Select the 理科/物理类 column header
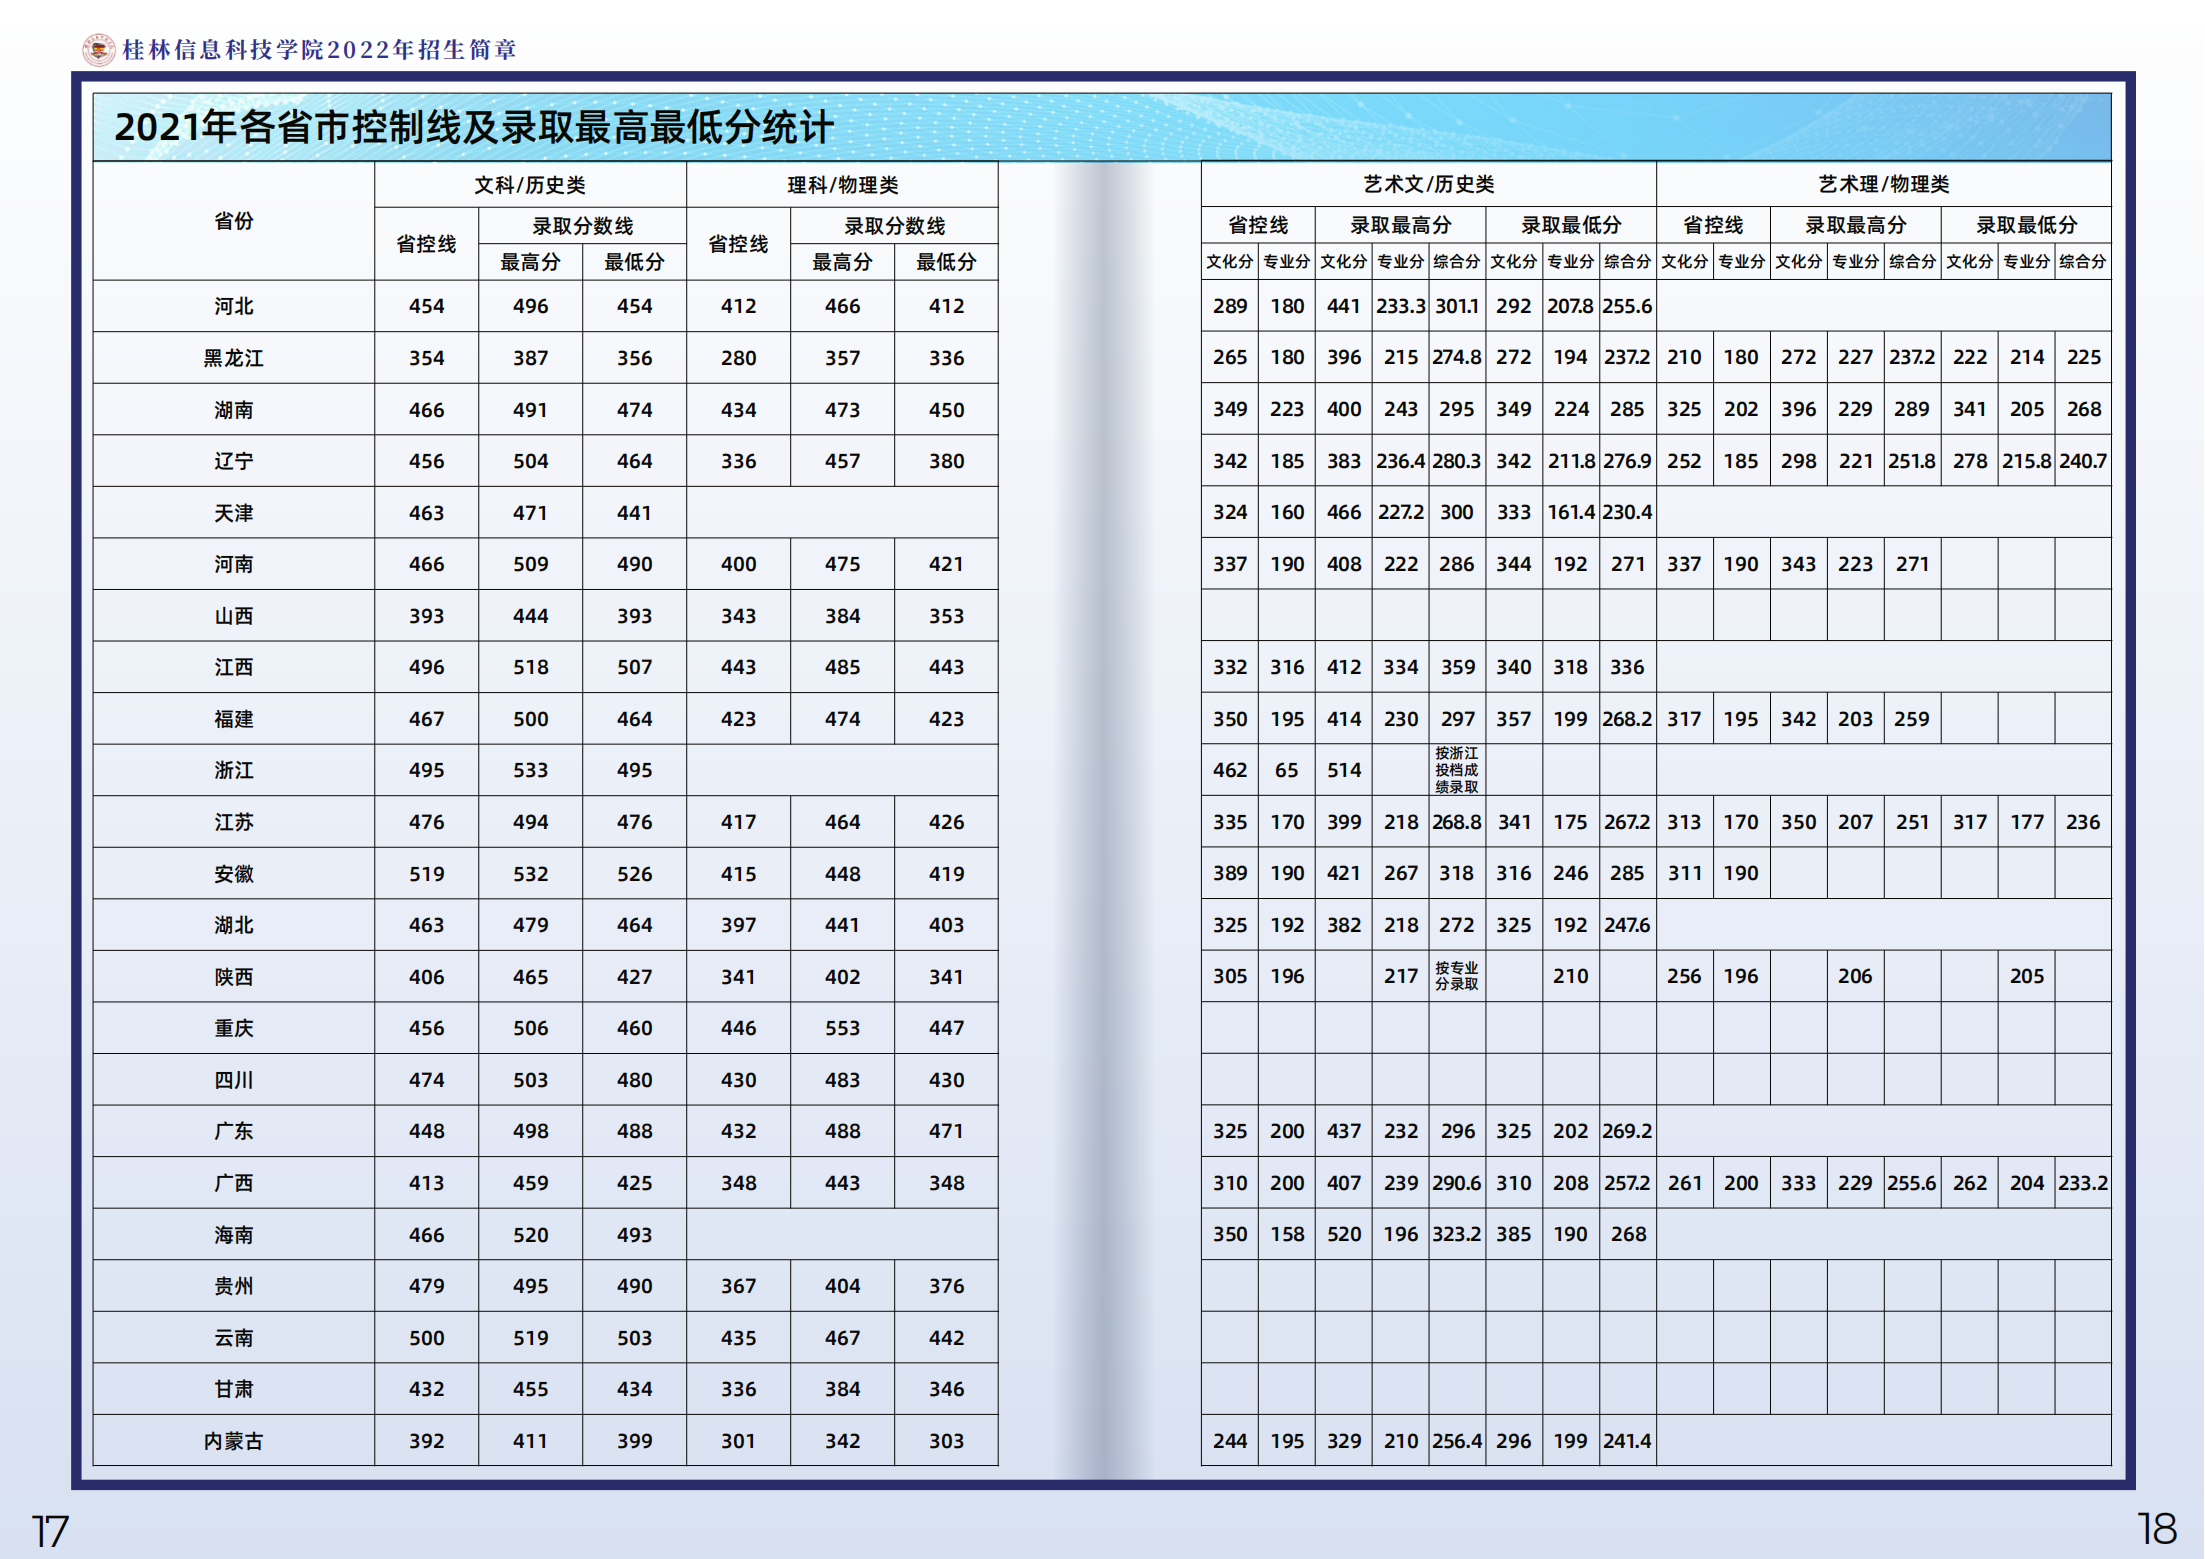 coord(842,185)
